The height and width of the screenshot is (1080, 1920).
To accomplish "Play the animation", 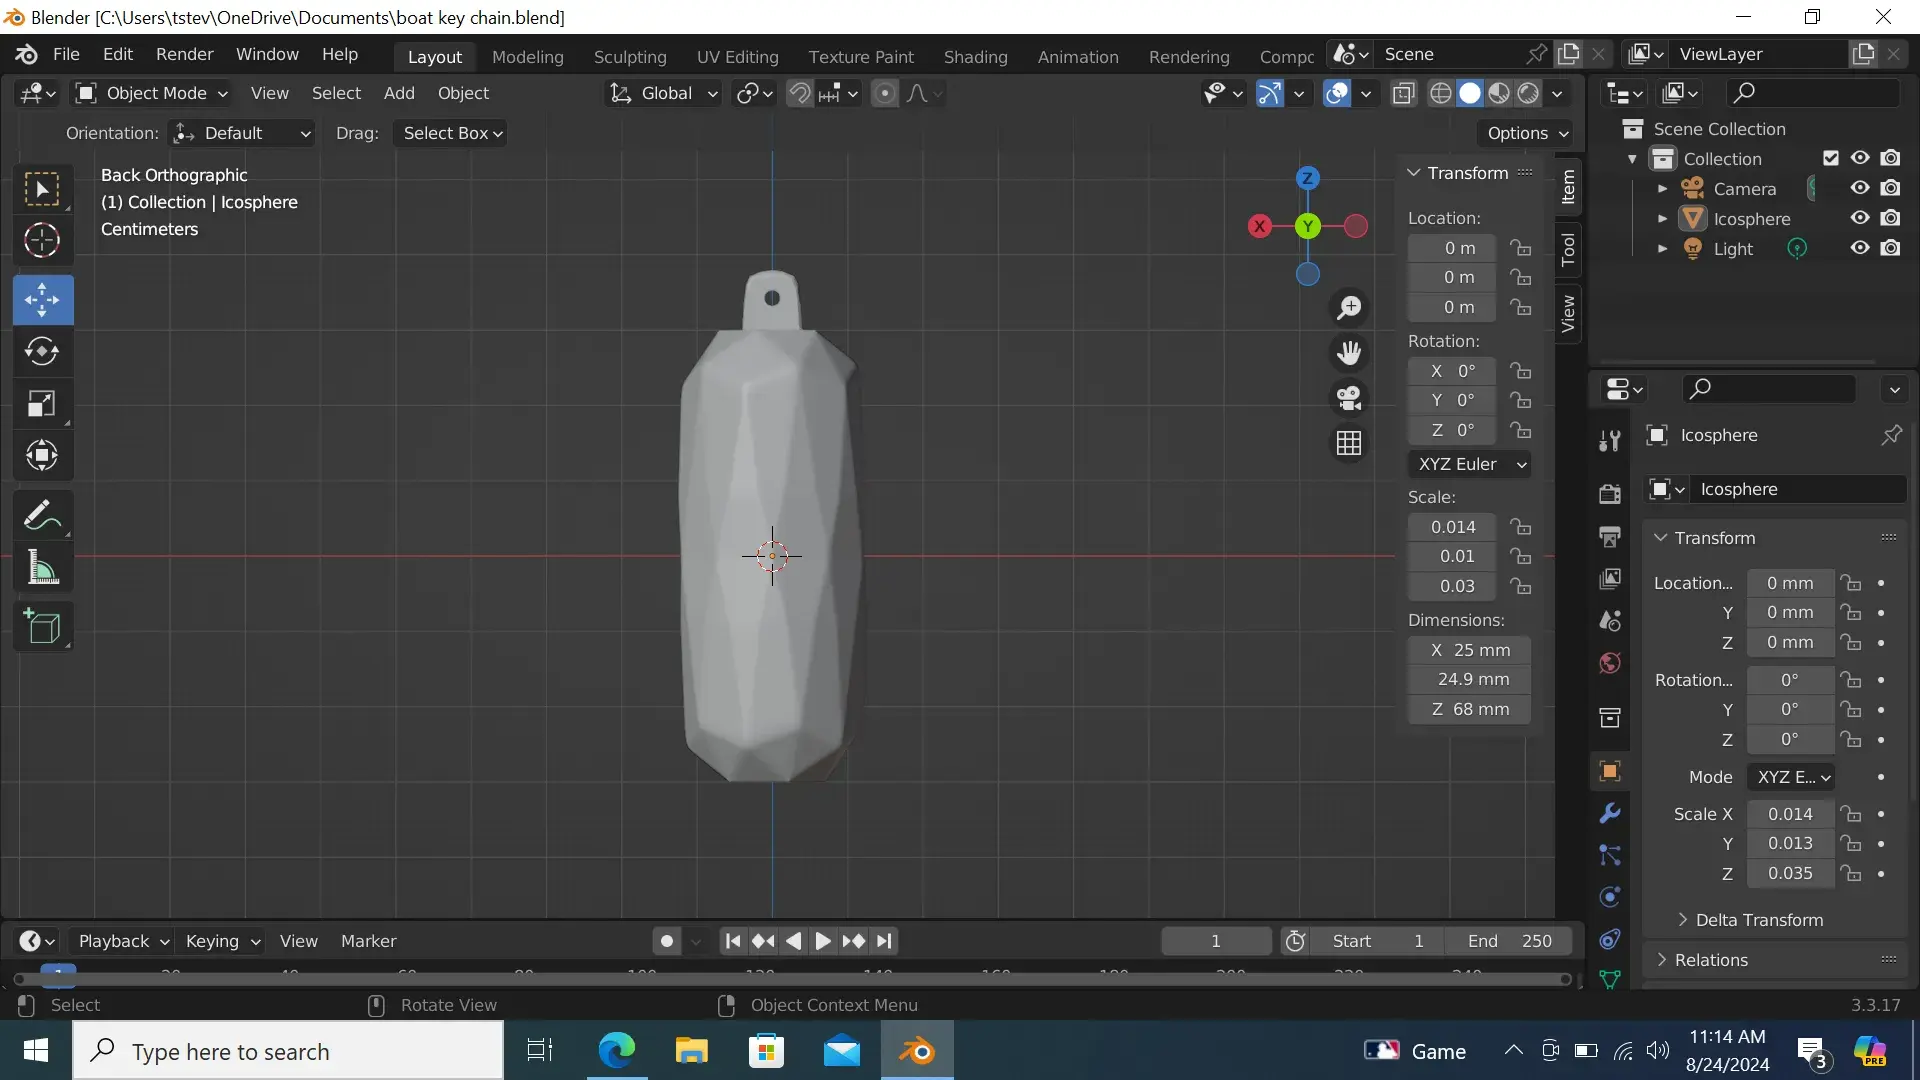I will pyautogui.click(x=822, y=941).
